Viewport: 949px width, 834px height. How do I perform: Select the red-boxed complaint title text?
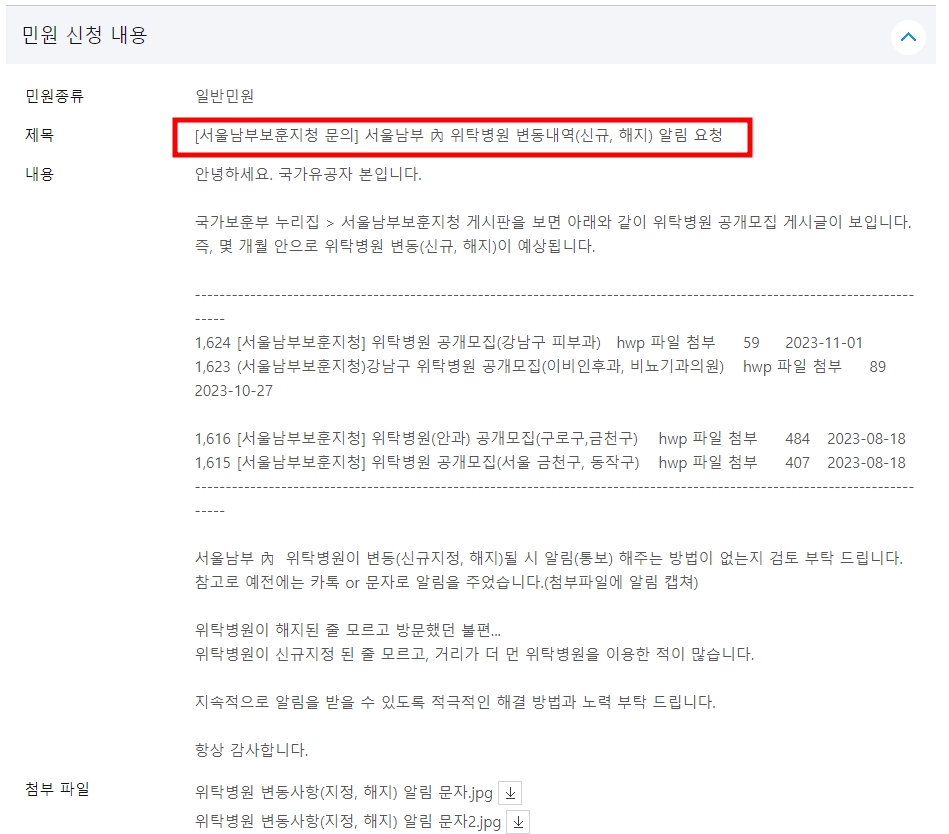pyautogui.click(x=459, y=135)
